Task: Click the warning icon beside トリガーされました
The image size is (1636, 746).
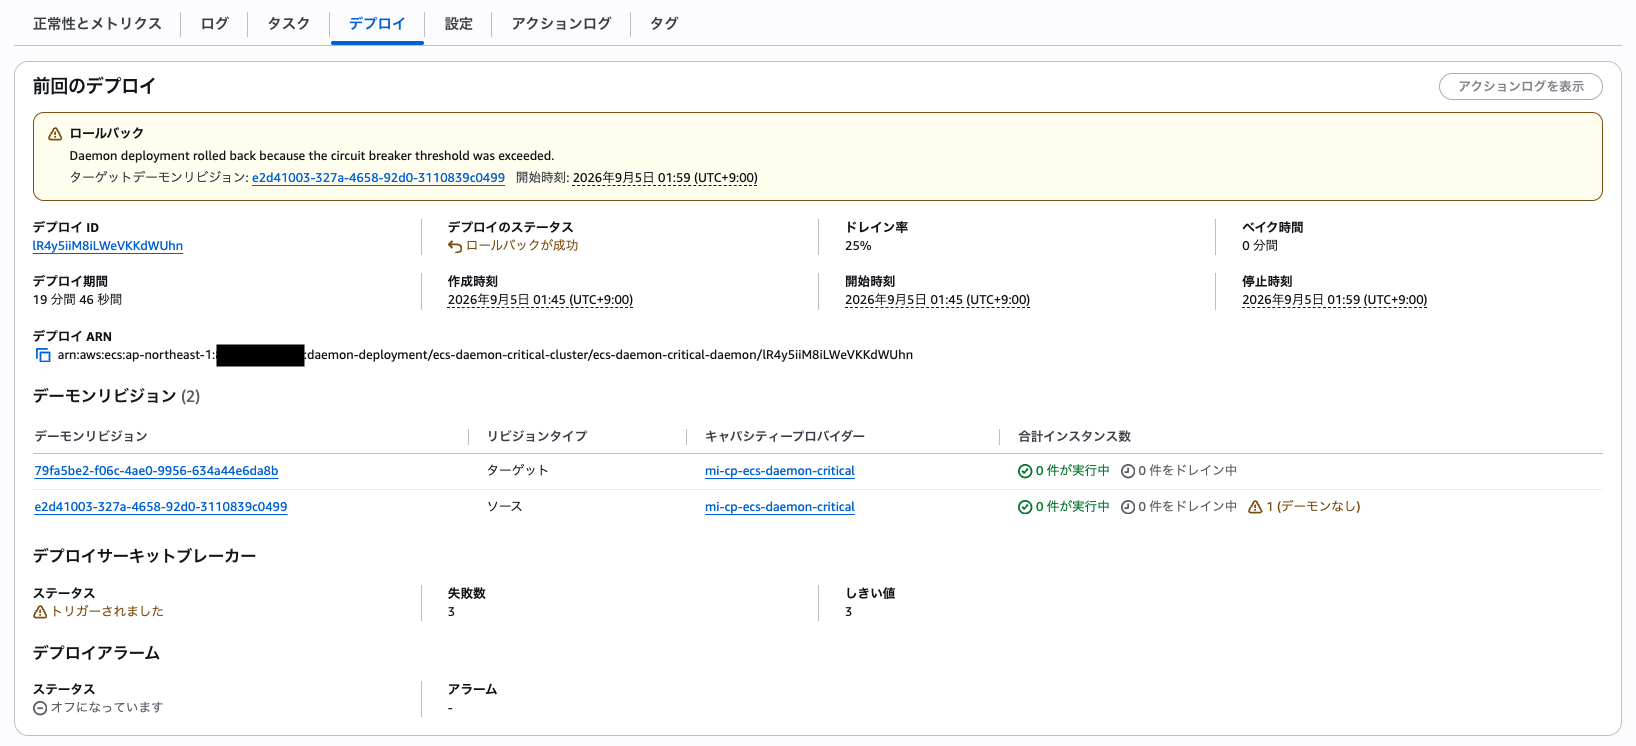Action: tap(40, 612)
